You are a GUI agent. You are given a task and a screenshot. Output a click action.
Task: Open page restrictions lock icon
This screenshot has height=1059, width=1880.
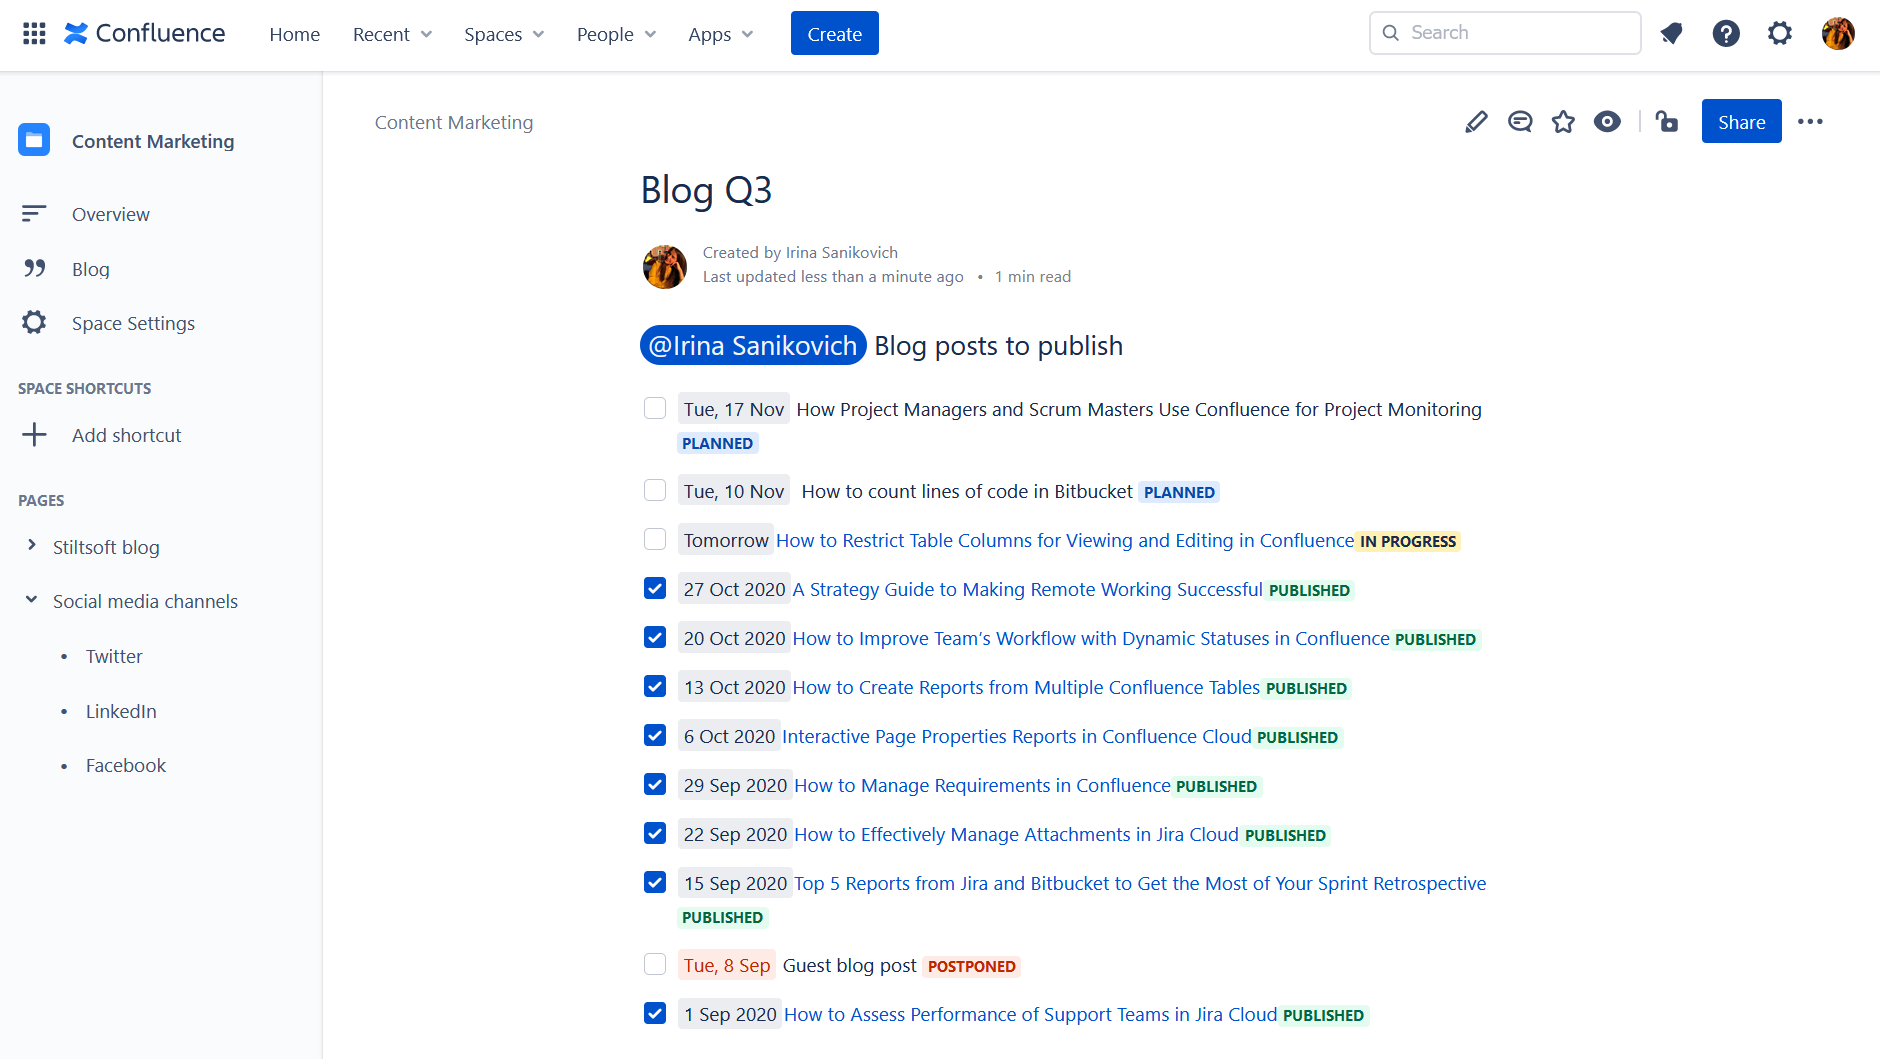coord(1666,122)
